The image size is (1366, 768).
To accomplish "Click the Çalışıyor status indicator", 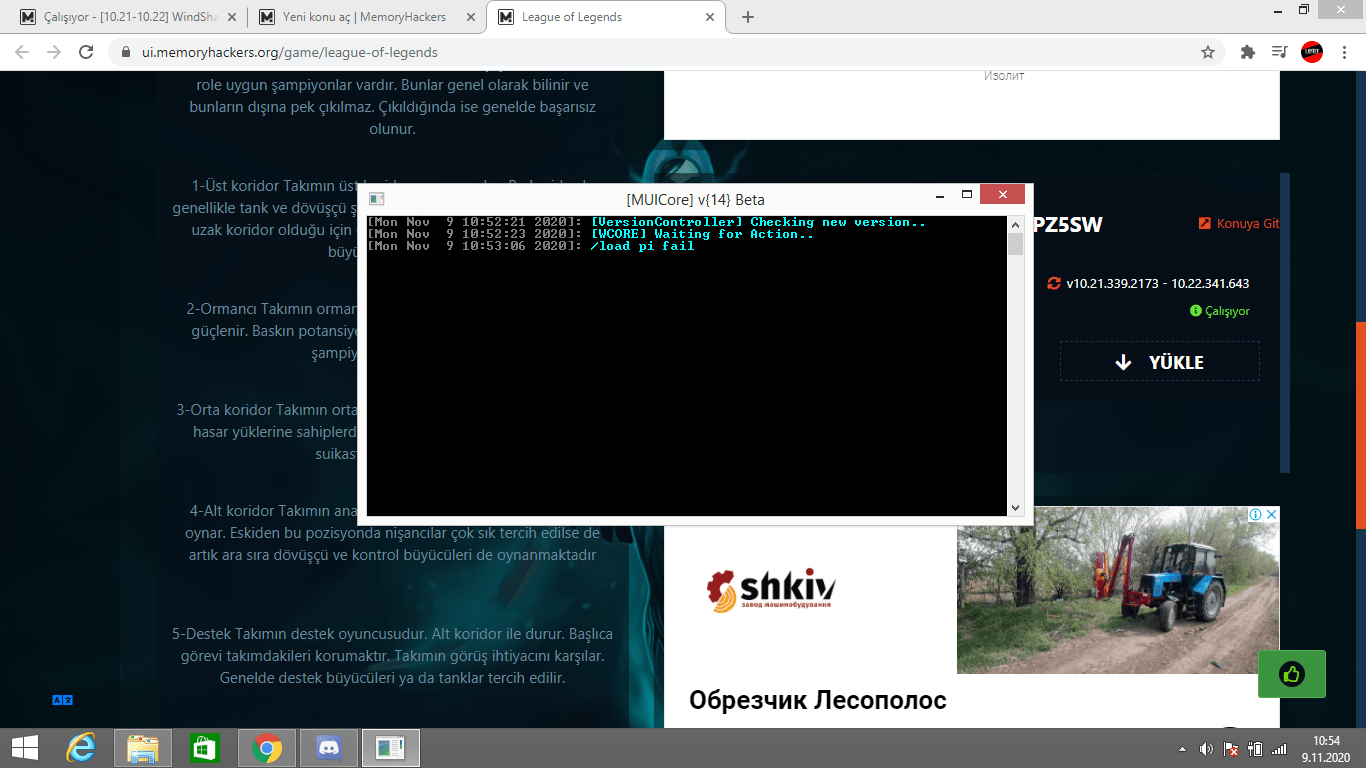I will [x=1220, y=311].
